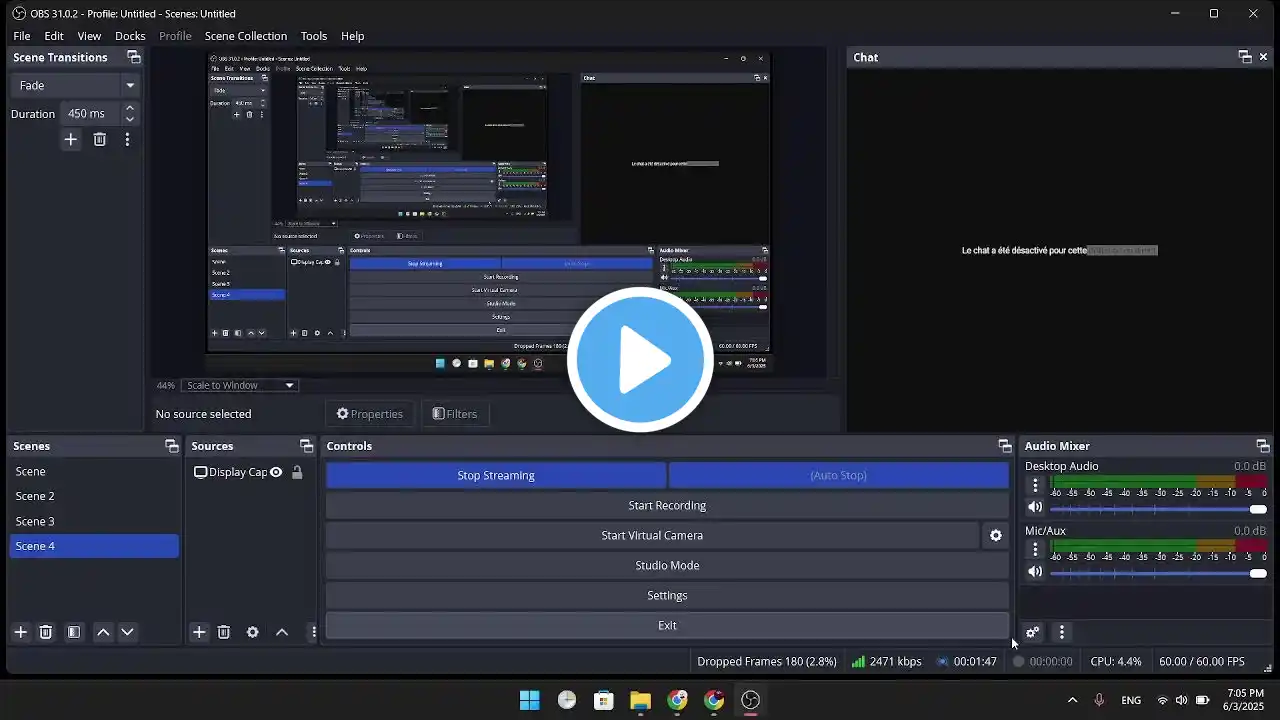Mute Mic/Aux speaker icon
The image size is (1280, 720).
pyautogui.click(x=1035, y=572)
